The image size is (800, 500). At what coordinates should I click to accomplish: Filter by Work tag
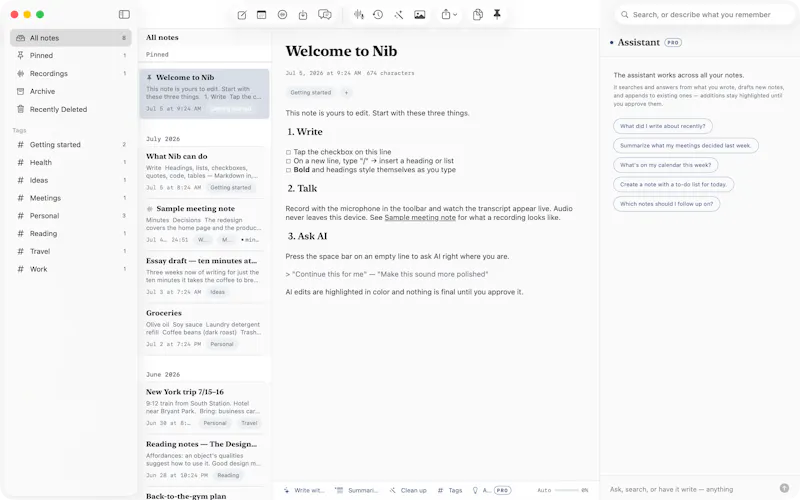click(70, 269)
